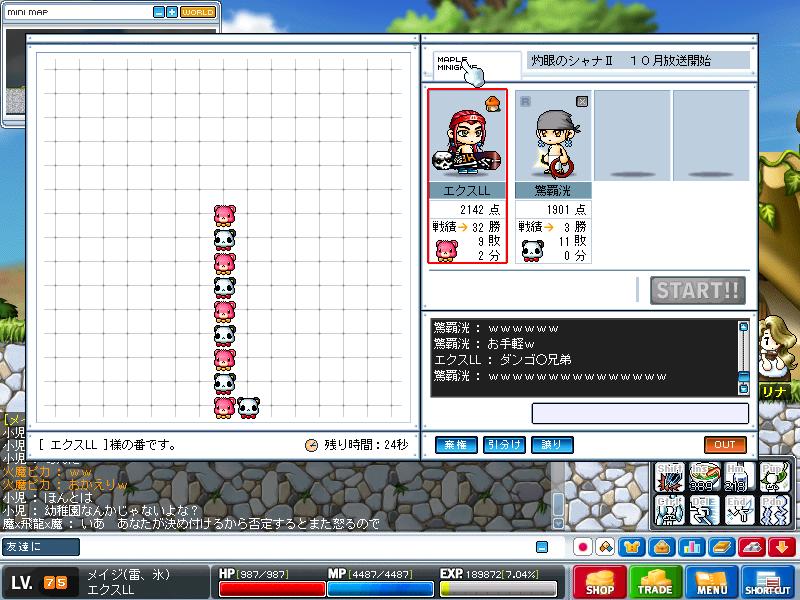Viewport: 800px width, 600px height.
Task: Click the START!! button
Action: pos(697,290)
